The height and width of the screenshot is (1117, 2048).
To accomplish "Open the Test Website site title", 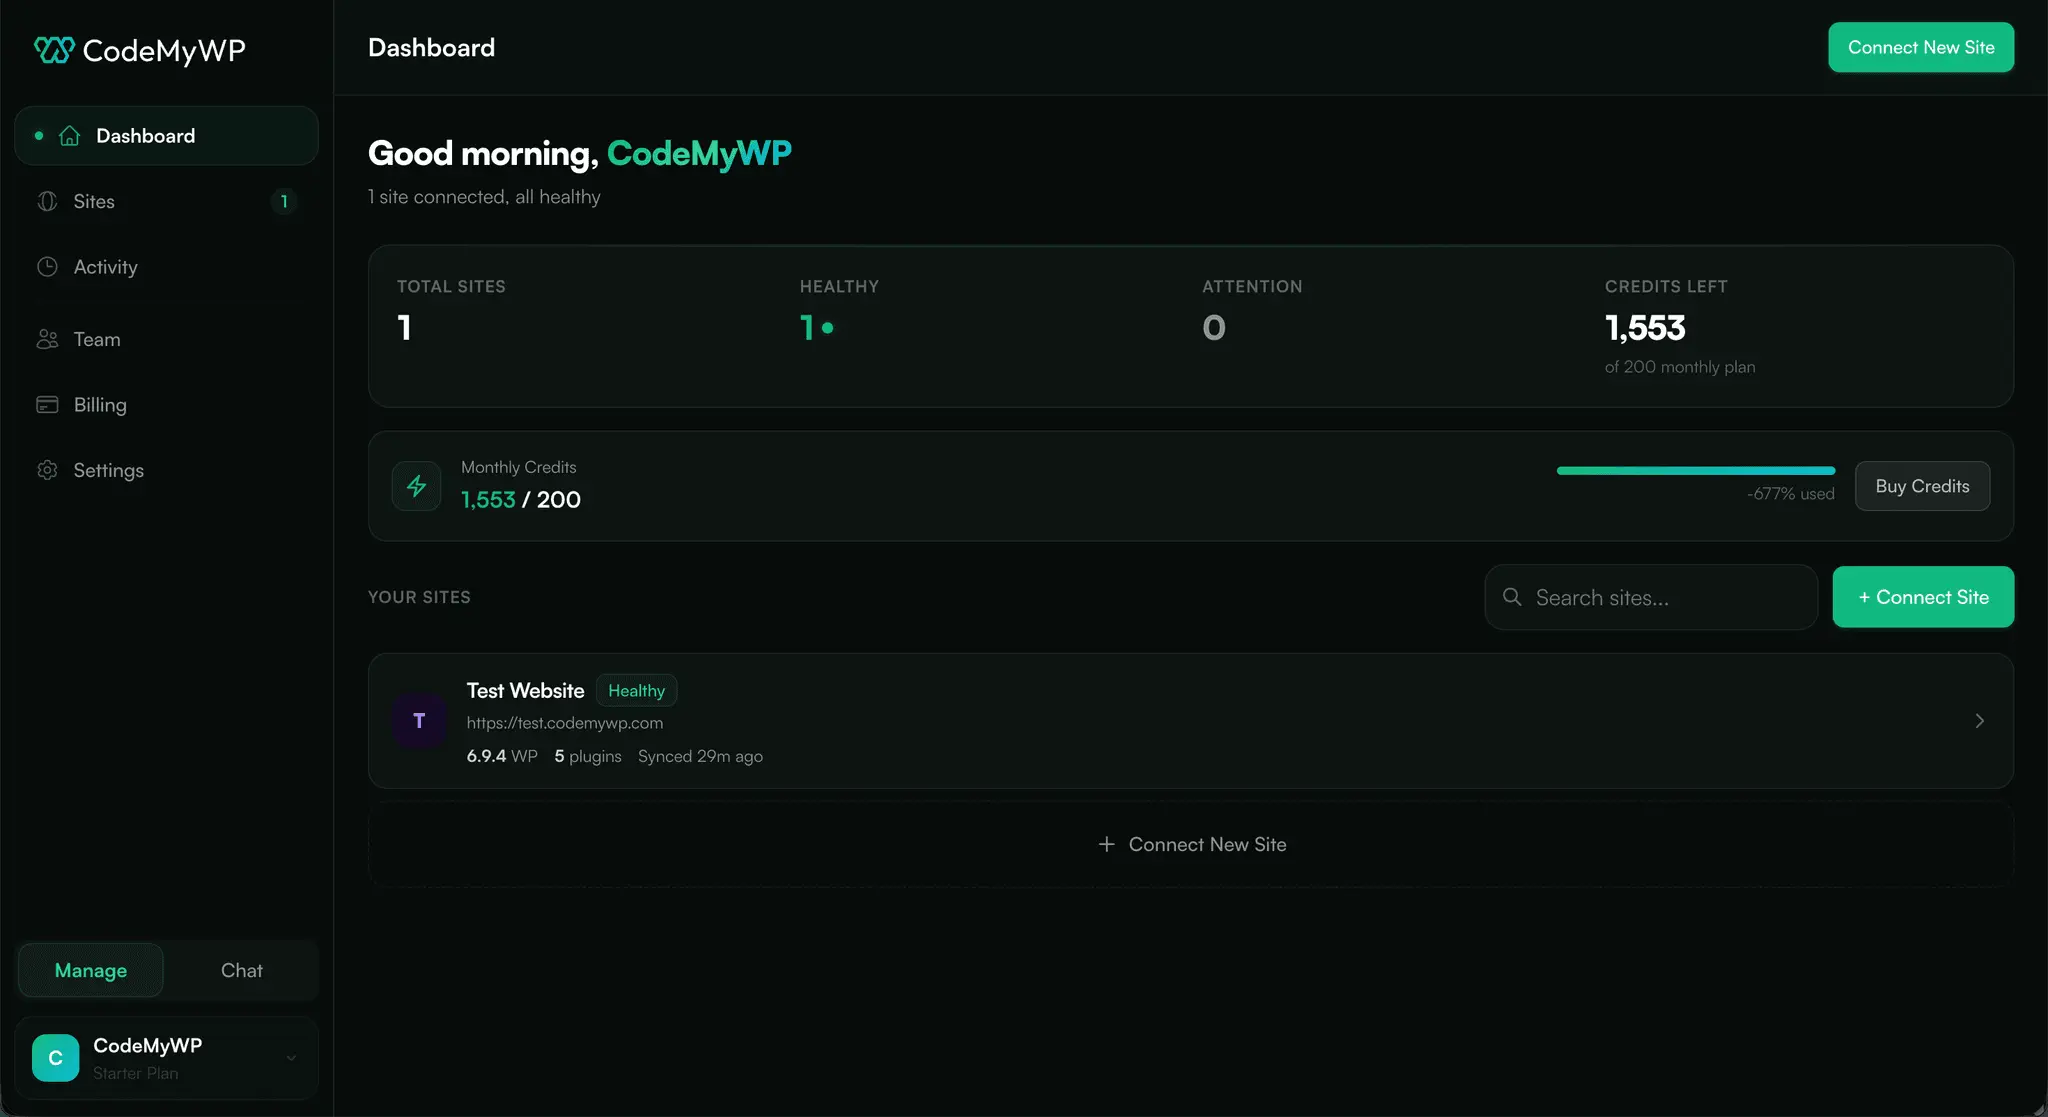I will coord(525,691).
